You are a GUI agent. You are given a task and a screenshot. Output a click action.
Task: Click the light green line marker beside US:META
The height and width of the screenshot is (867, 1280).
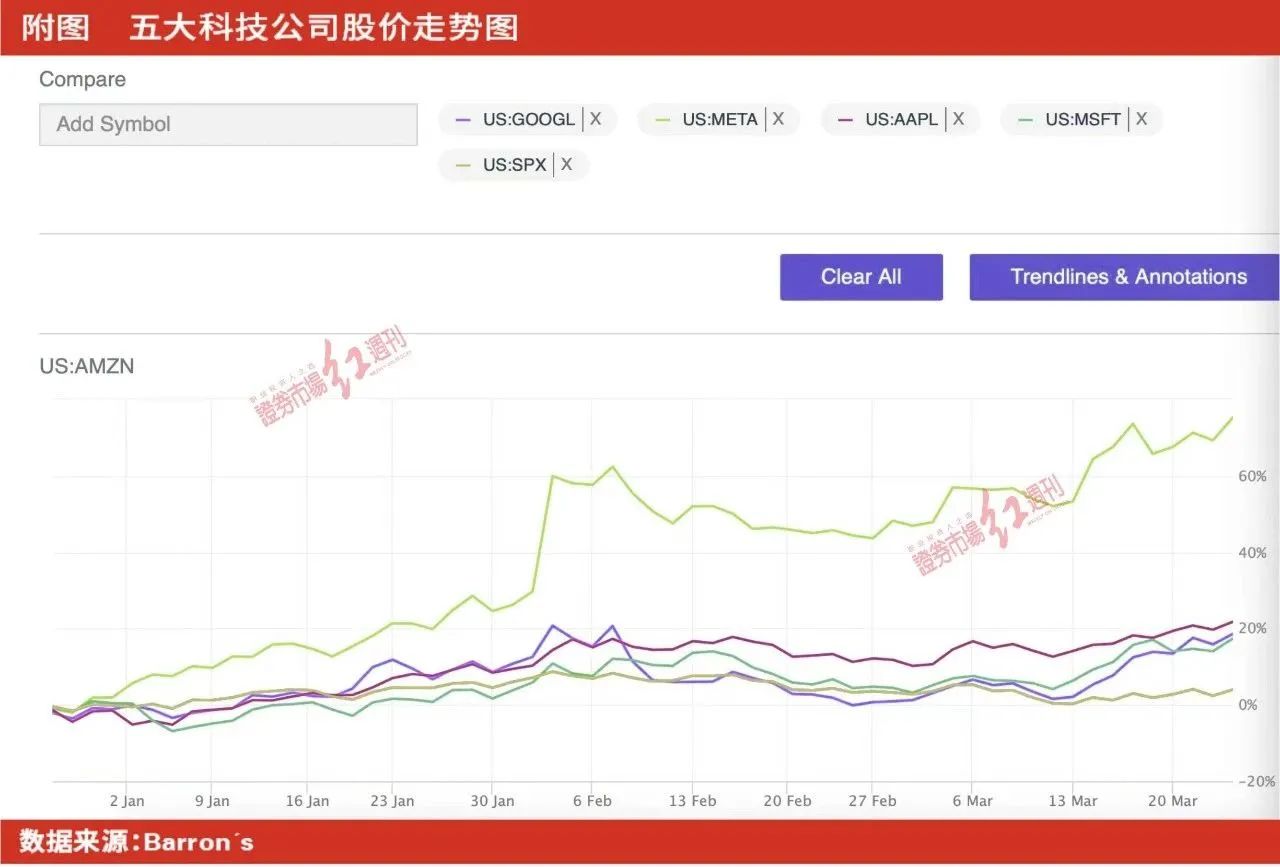(663, 120)
